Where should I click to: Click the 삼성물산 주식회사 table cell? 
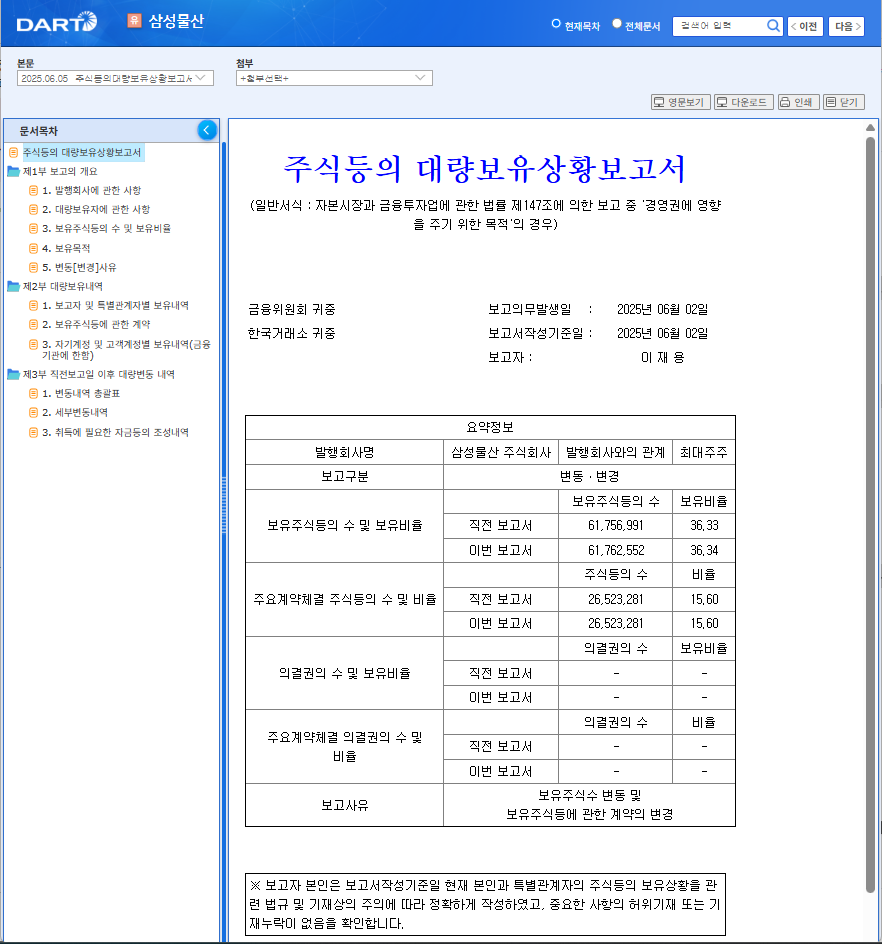[501, 452]
